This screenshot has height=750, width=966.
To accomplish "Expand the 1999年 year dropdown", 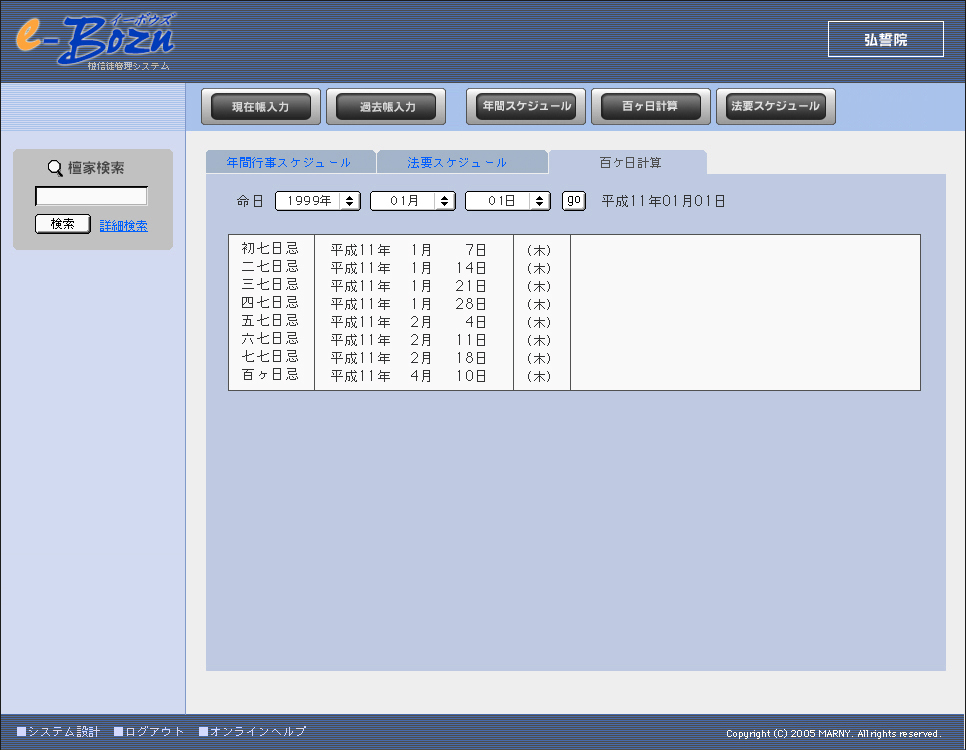I will tap(318, 201).
